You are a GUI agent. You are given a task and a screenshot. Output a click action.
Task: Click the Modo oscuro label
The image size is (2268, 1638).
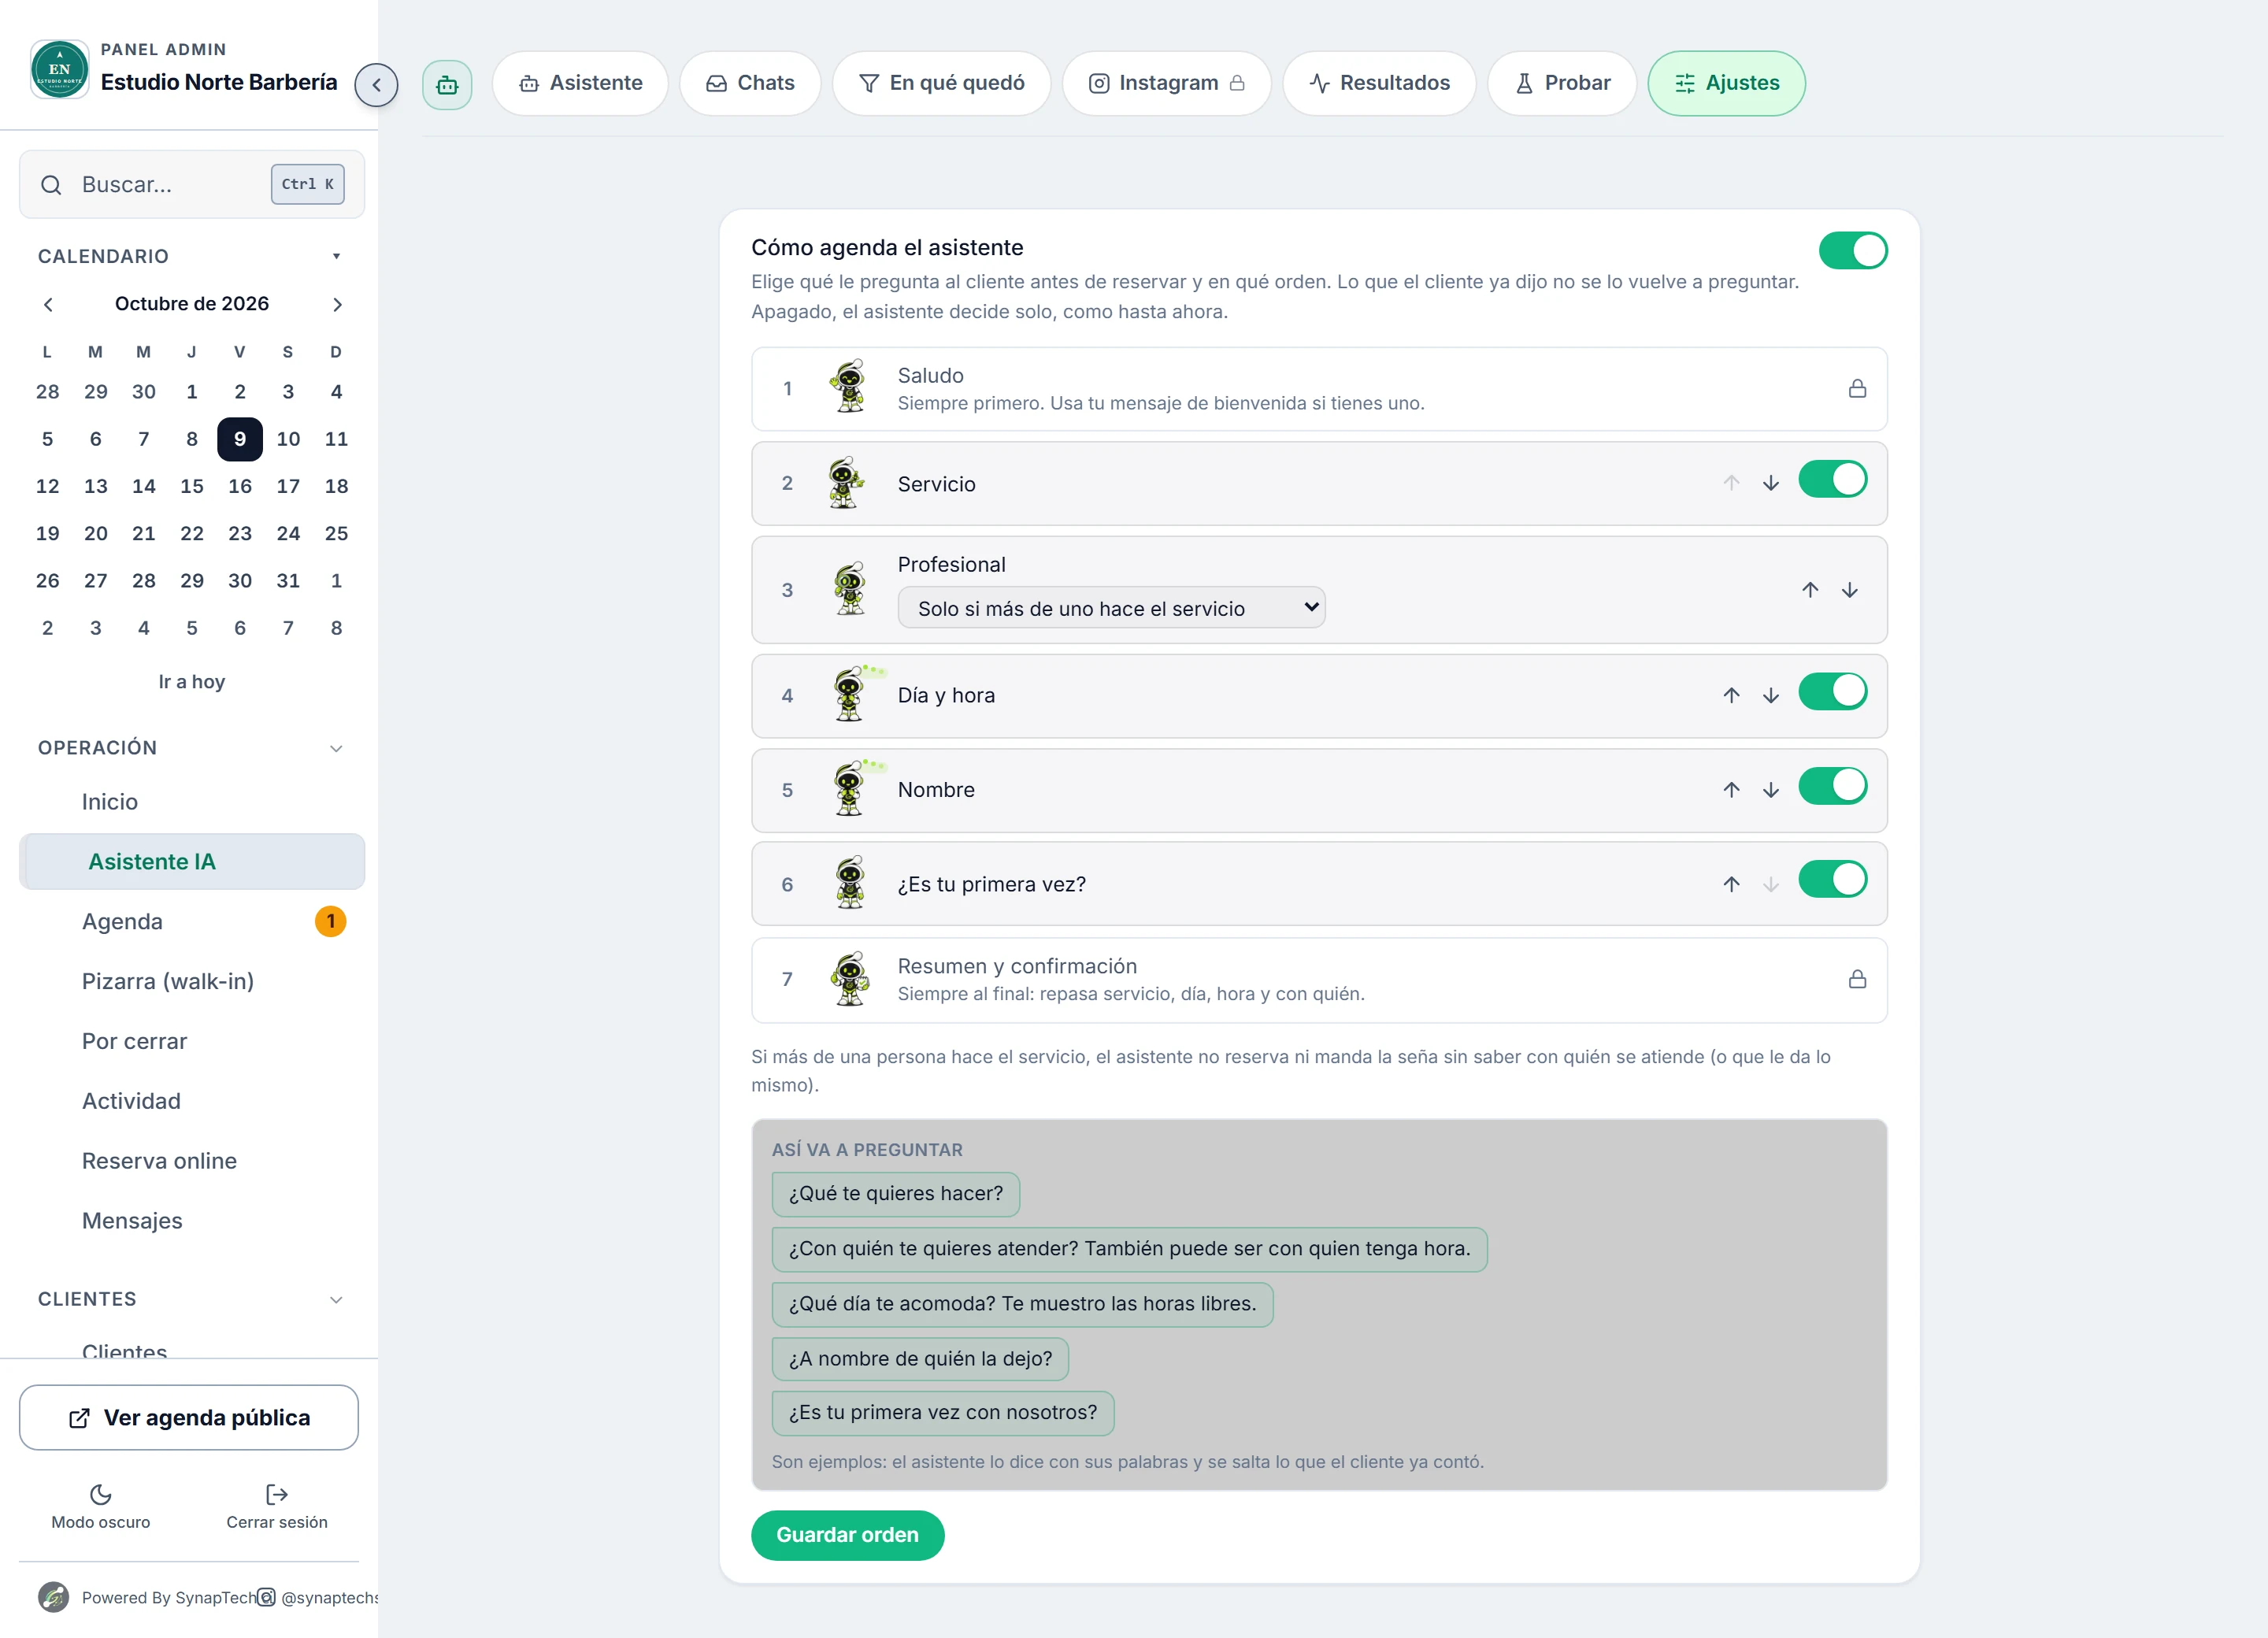[101, 1522]
